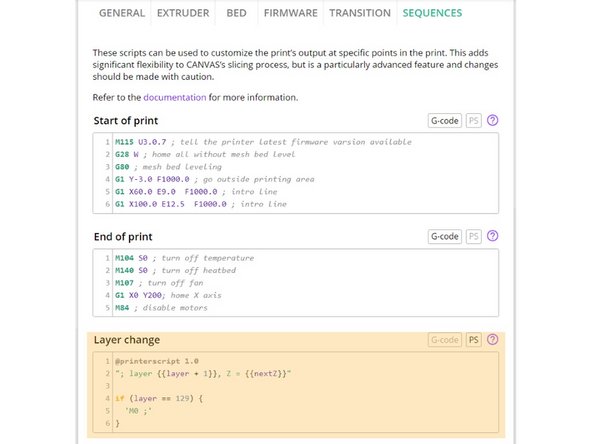Select PS mode for End of print
This screenshot has height=444, width=592.
click(x=473, y=236)
